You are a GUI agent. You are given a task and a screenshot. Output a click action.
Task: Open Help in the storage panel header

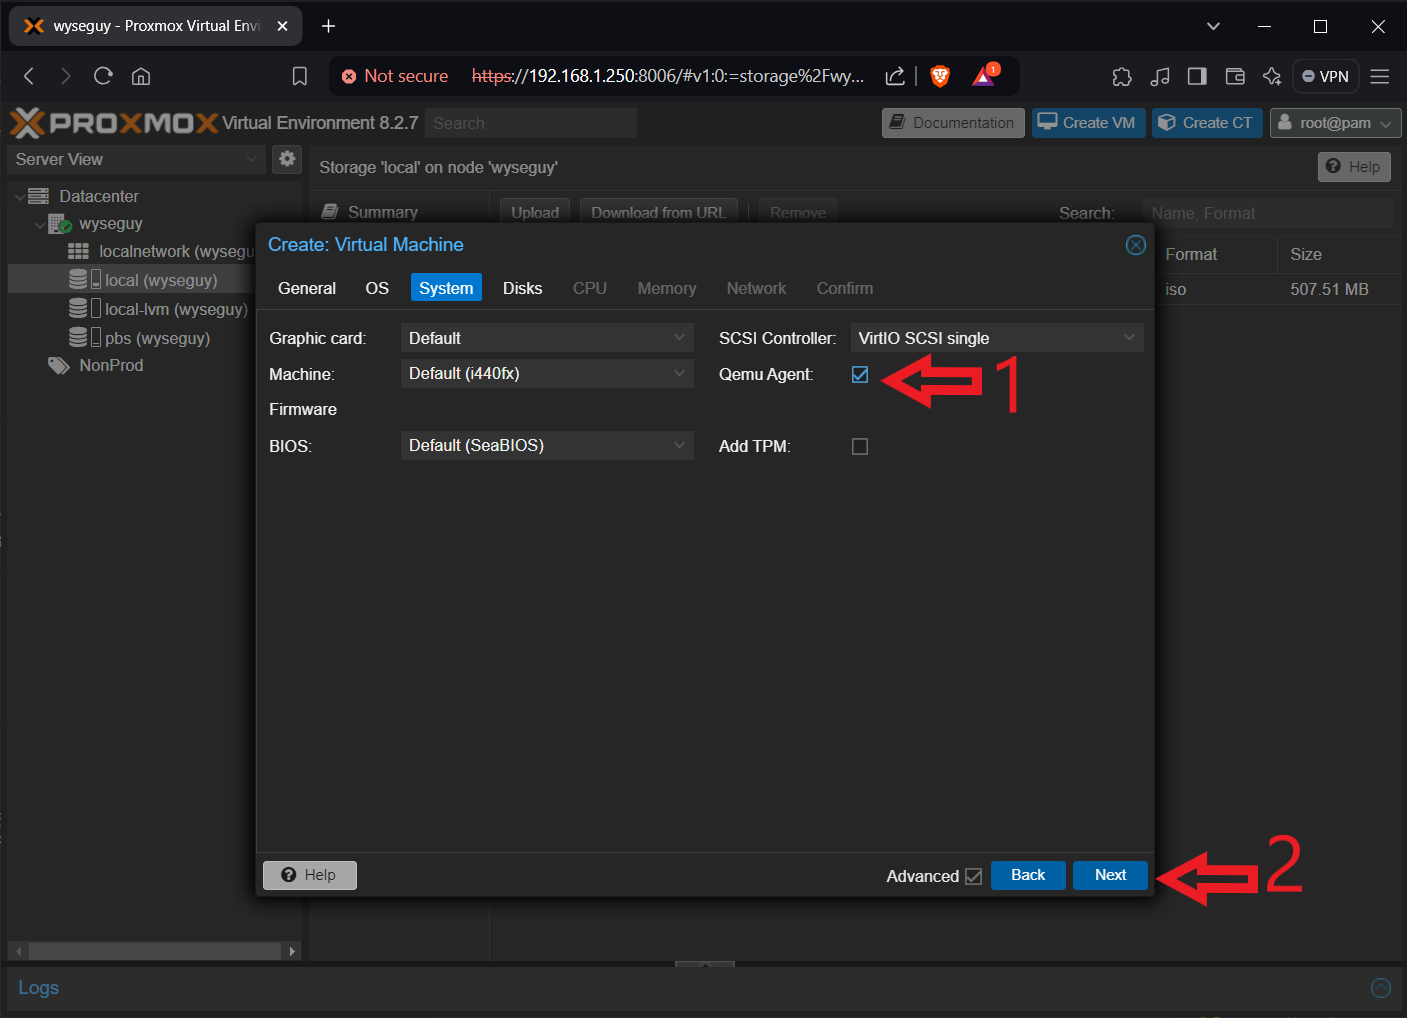click(1354, 167)
